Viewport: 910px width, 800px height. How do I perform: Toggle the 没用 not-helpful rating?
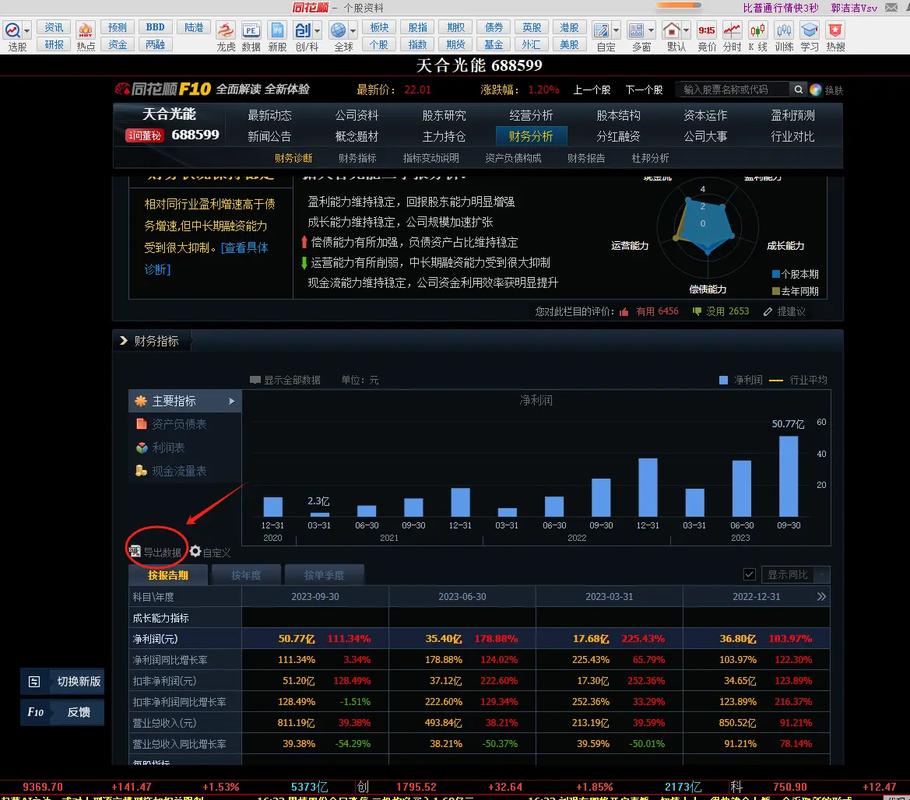[697, 313]
